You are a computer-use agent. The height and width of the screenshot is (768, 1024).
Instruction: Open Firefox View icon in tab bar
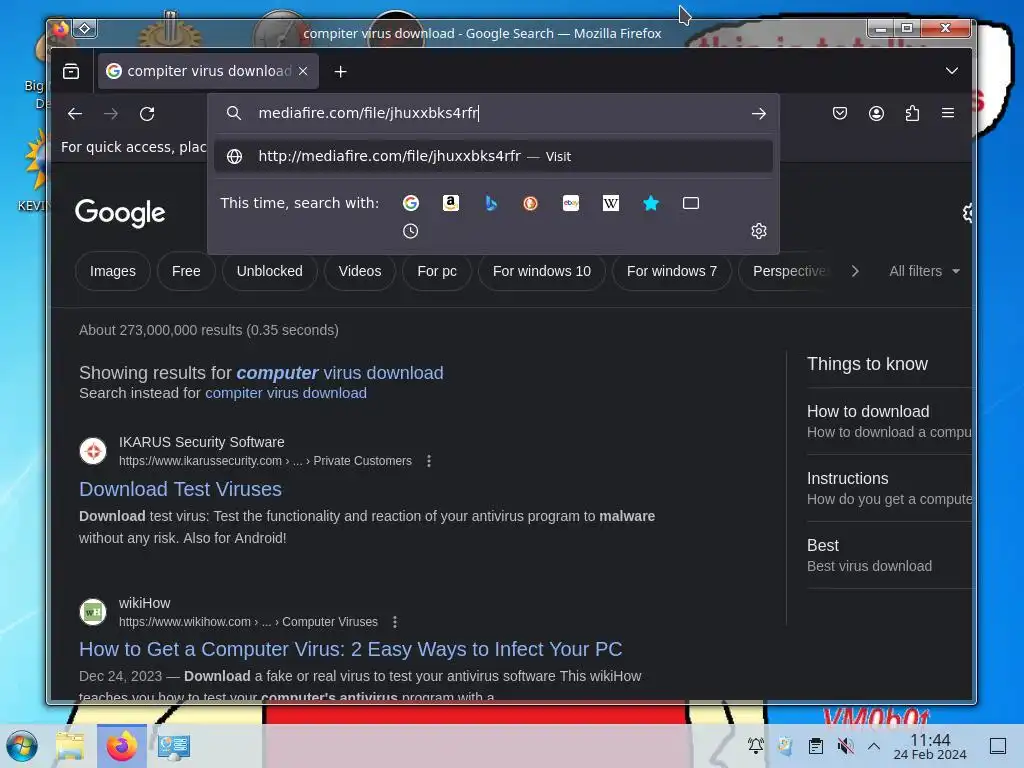pyautogui.click(x=71, y=71)
